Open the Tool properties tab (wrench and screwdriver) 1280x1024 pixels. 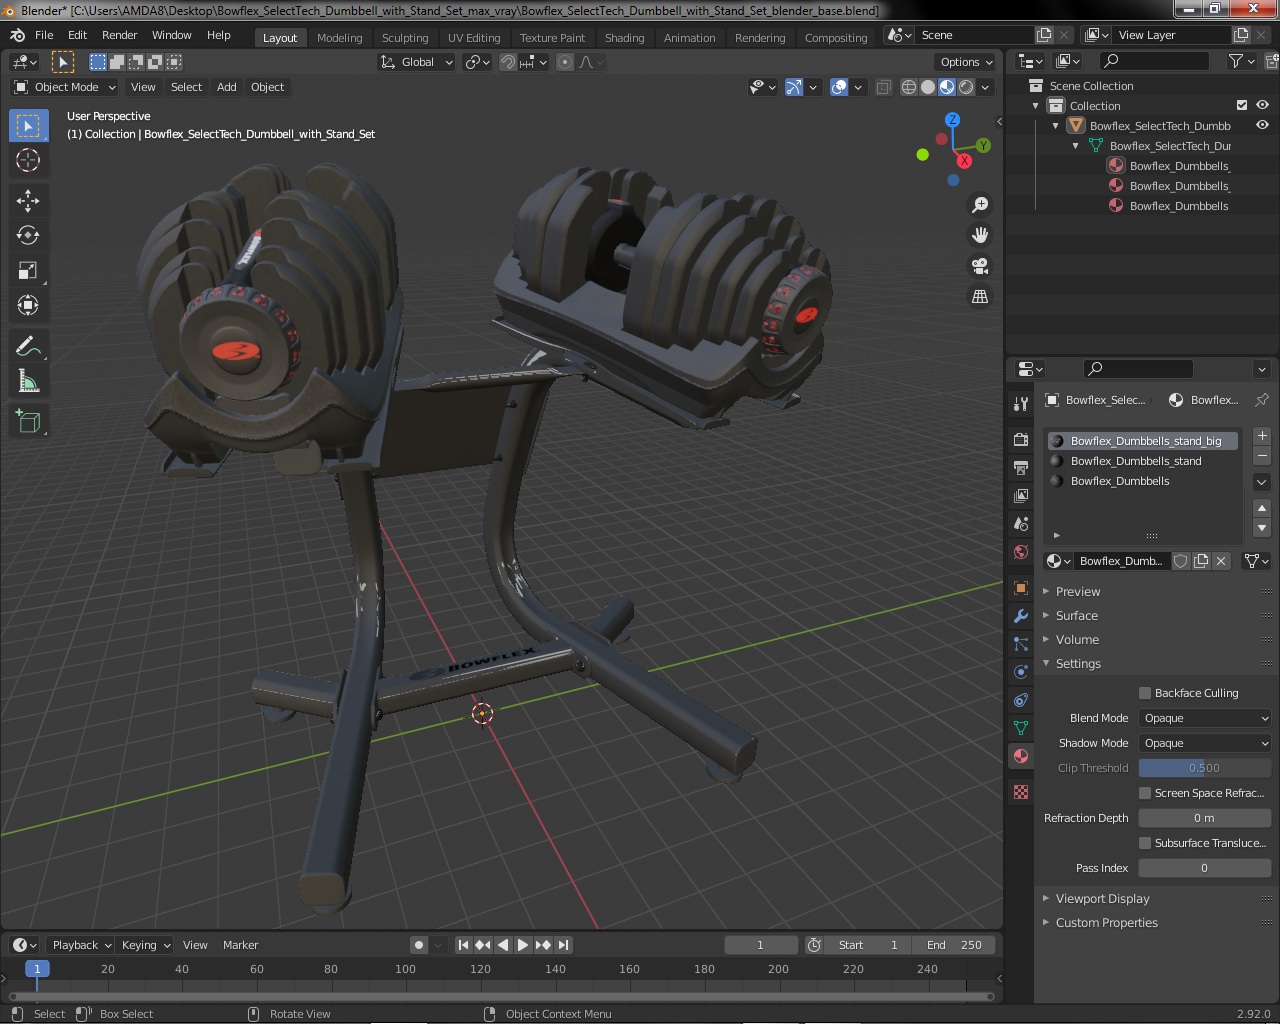1021,404
